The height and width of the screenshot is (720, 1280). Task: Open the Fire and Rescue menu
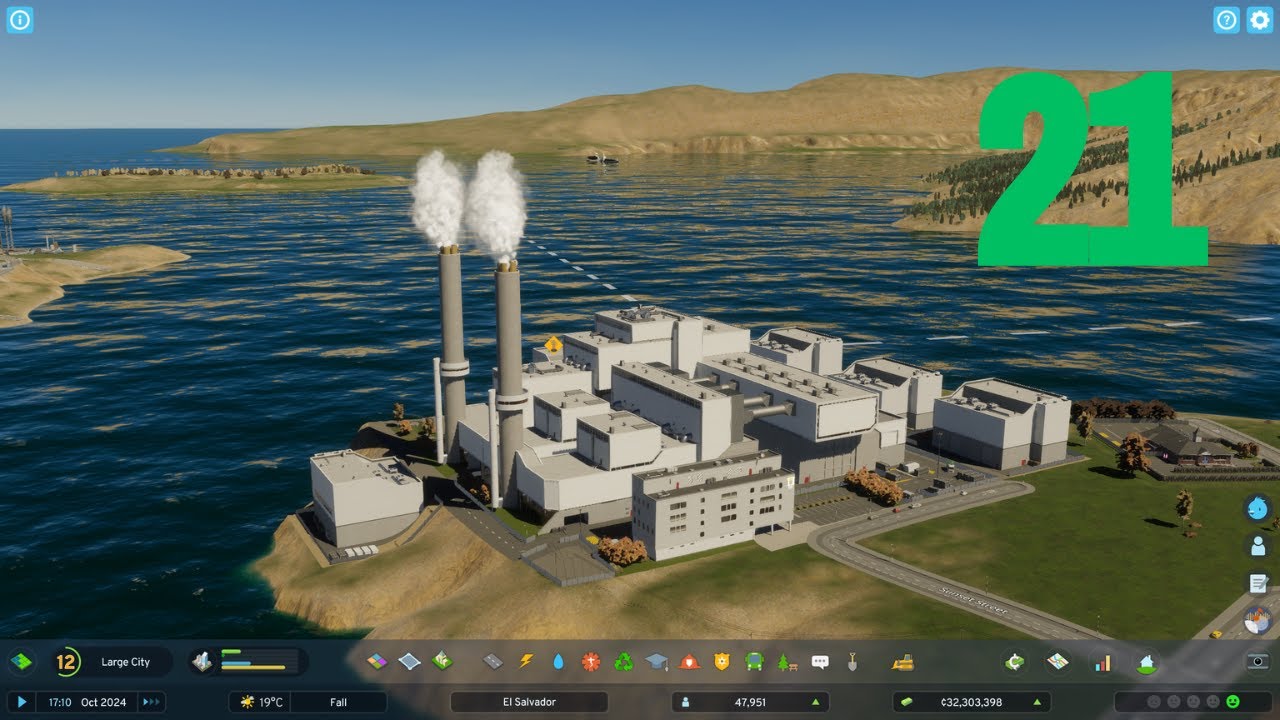689,661
